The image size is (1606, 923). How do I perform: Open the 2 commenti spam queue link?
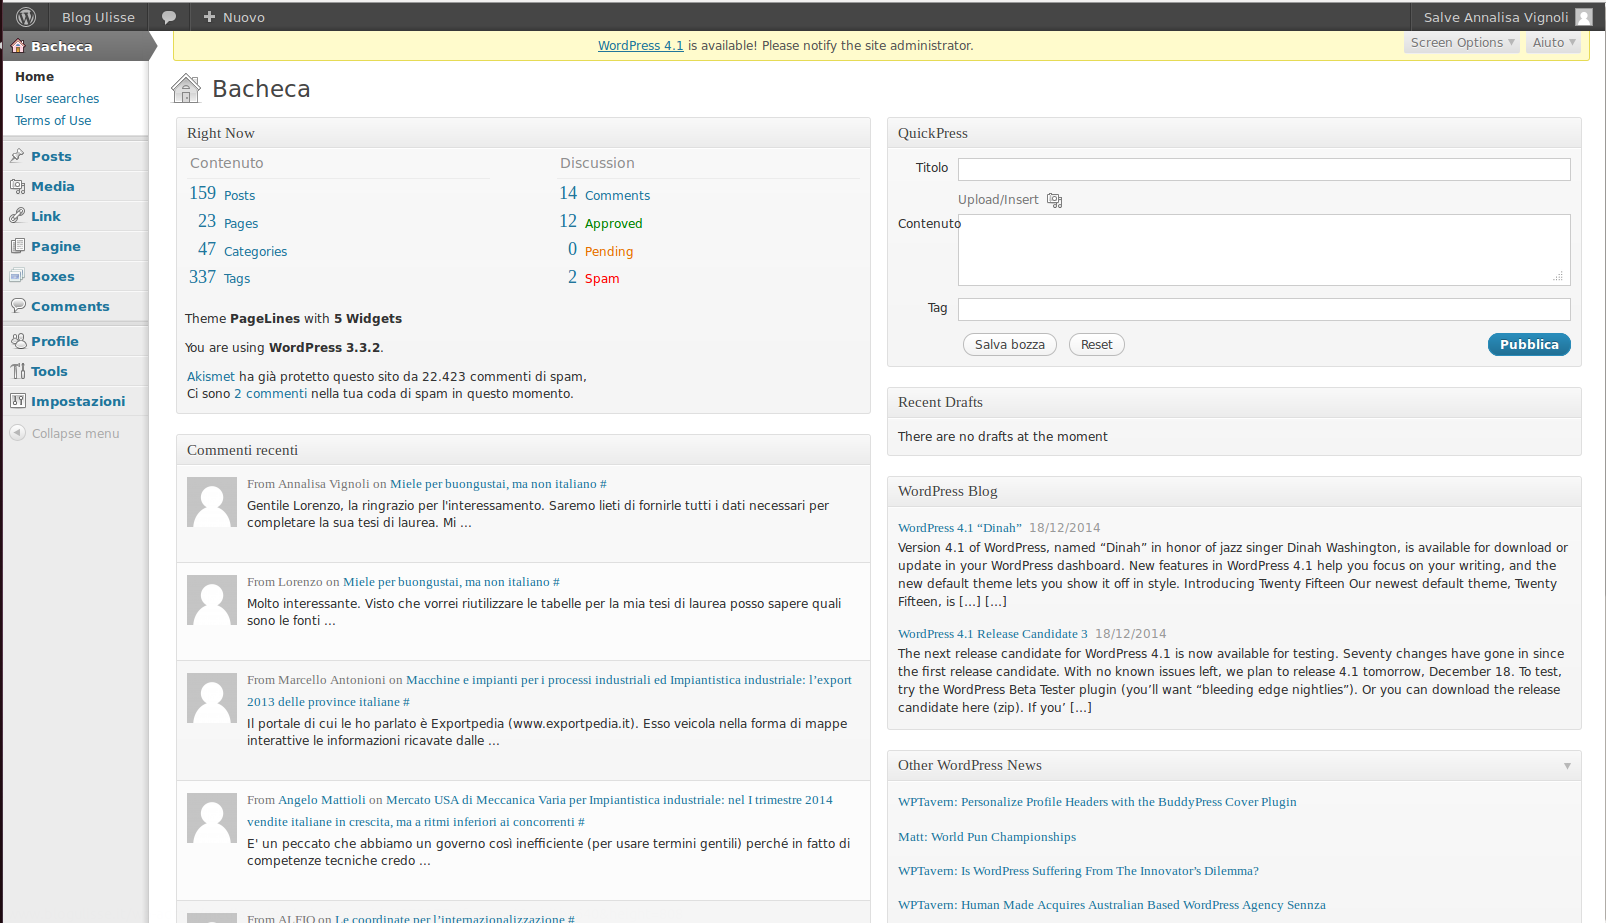coord(271,393)
